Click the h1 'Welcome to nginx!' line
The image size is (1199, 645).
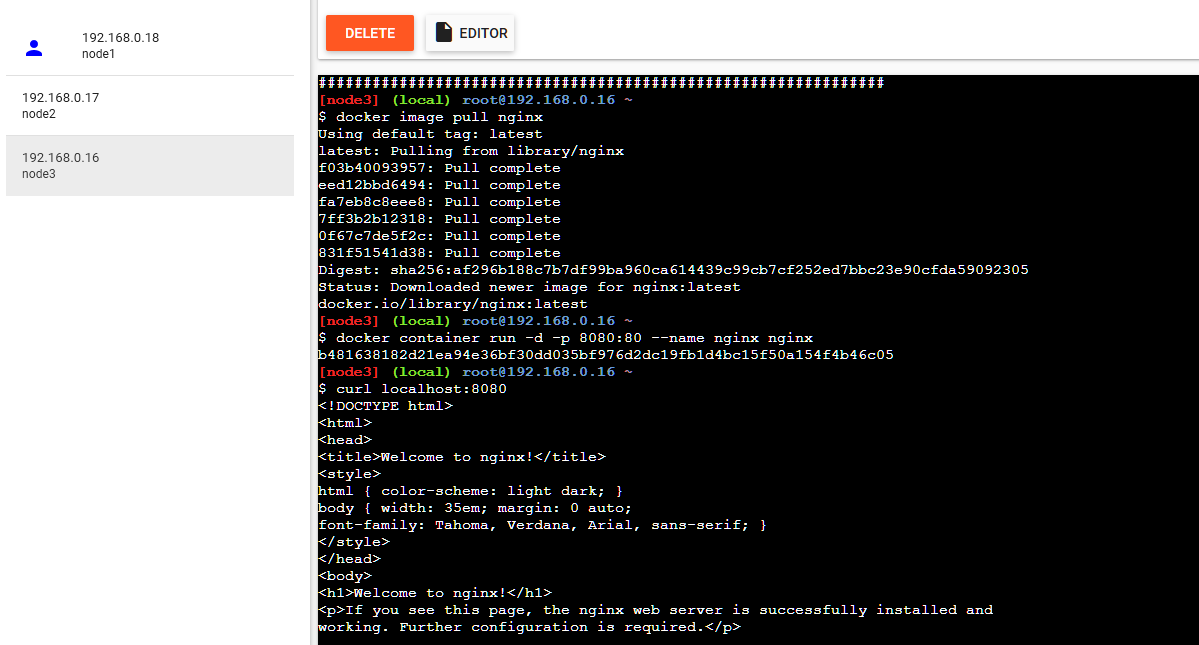(x=434, y=593)
